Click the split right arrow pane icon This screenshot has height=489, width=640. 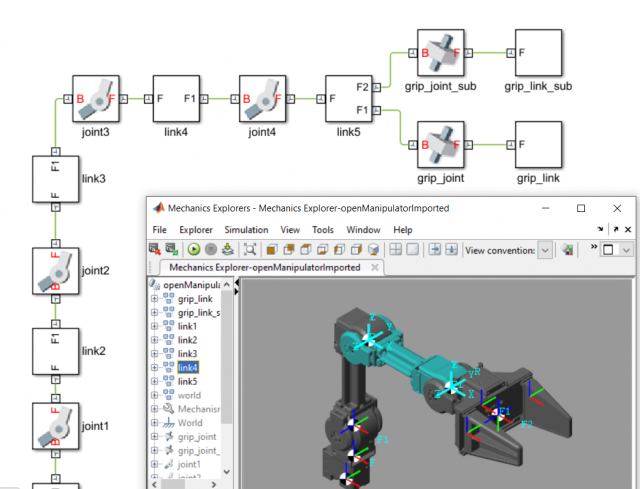coord(435,249)
